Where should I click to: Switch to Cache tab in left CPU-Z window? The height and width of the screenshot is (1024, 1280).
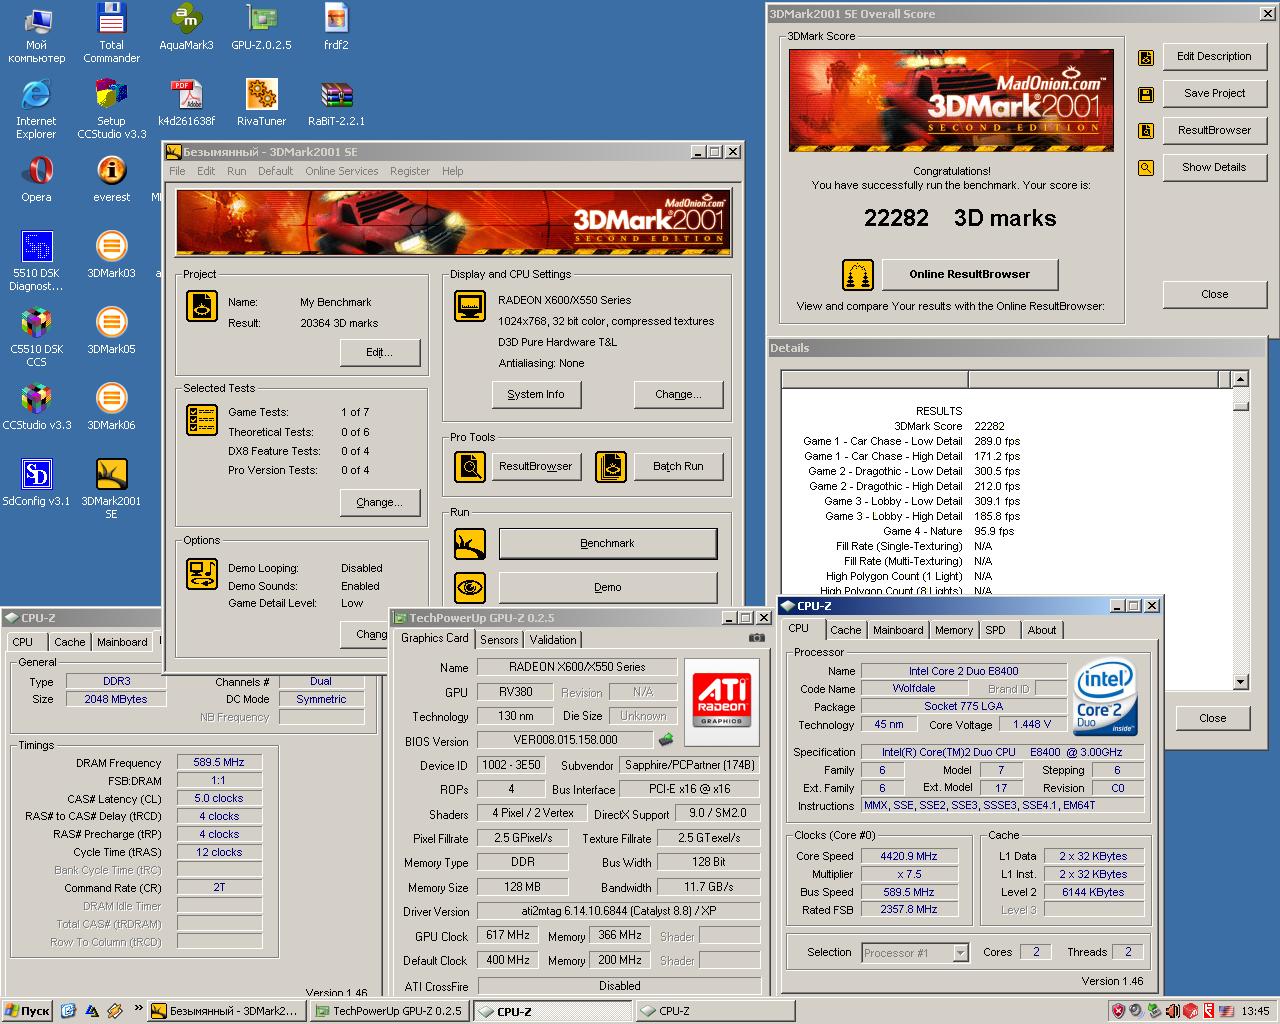click(70, 642)
